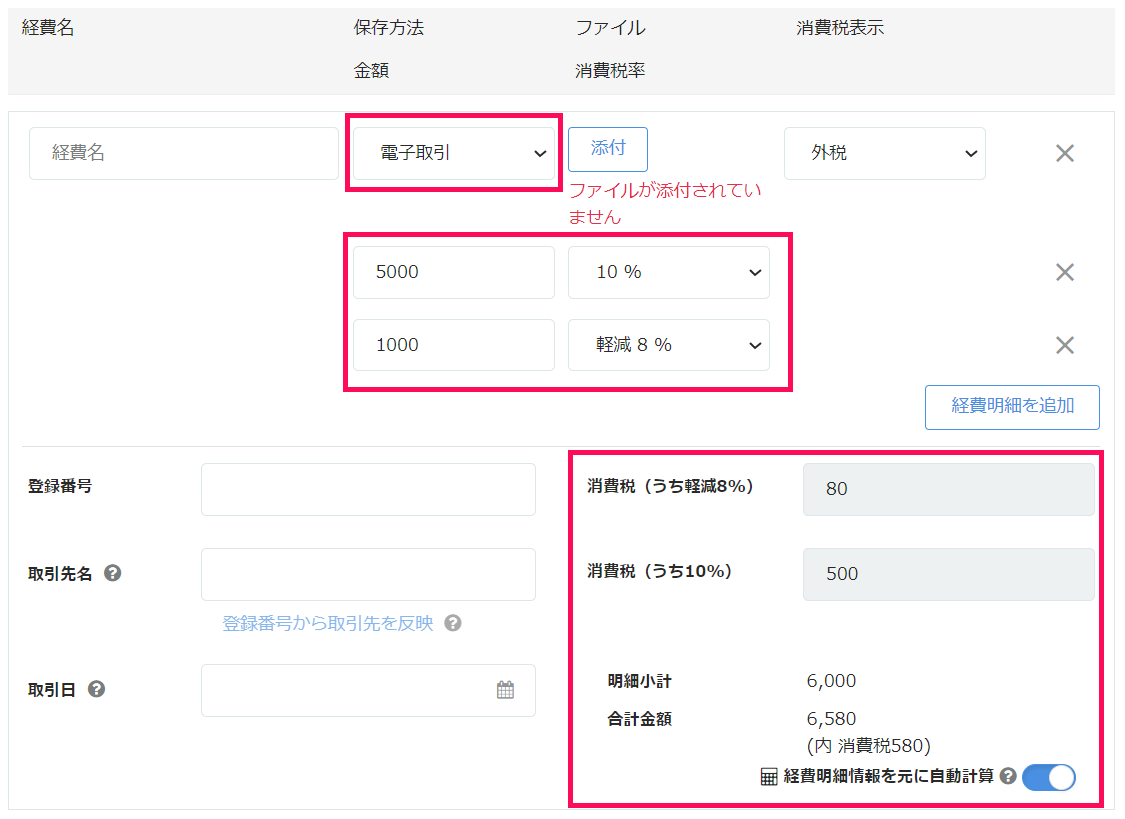Open the 電子取引 save method dropdown
The image size is (1125, 819).
pos(453,153)
